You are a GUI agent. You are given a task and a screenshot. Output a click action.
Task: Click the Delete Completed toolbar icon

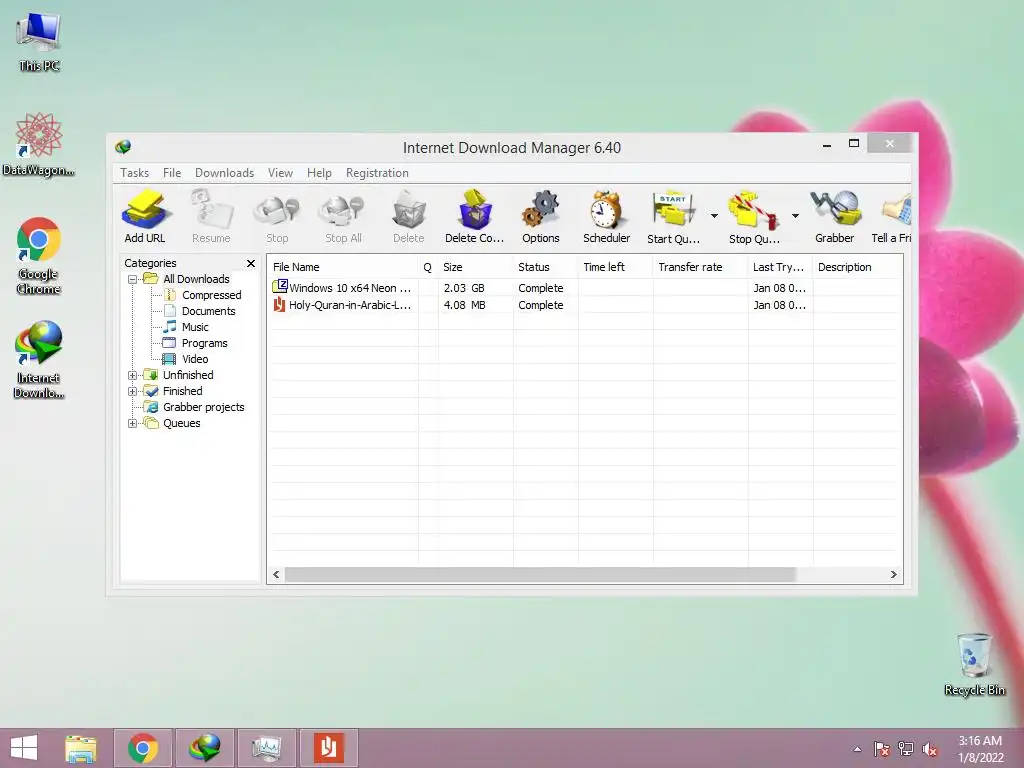475,217
